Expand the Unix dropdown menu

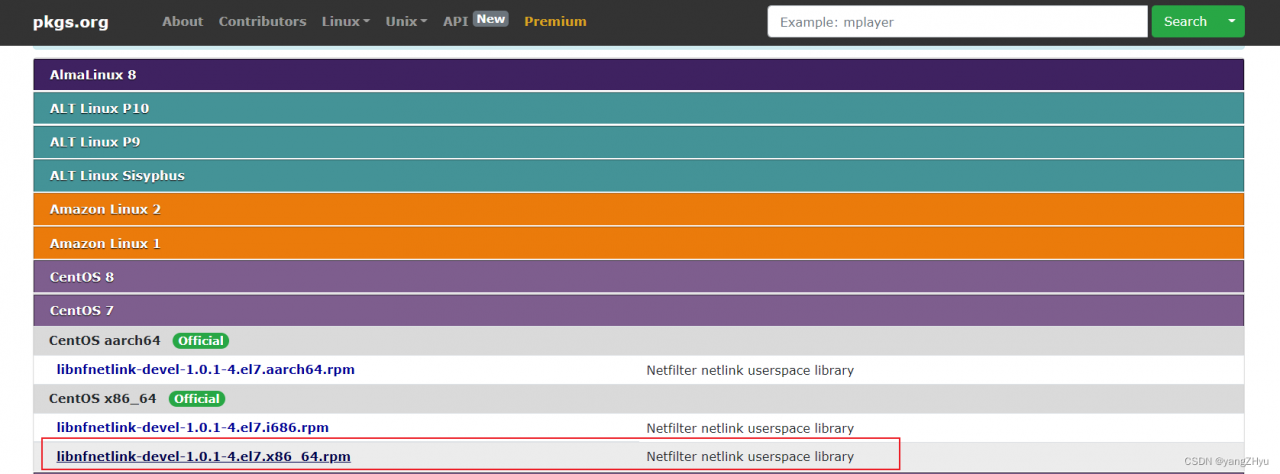pyautogui.click(x=407, y=21)
